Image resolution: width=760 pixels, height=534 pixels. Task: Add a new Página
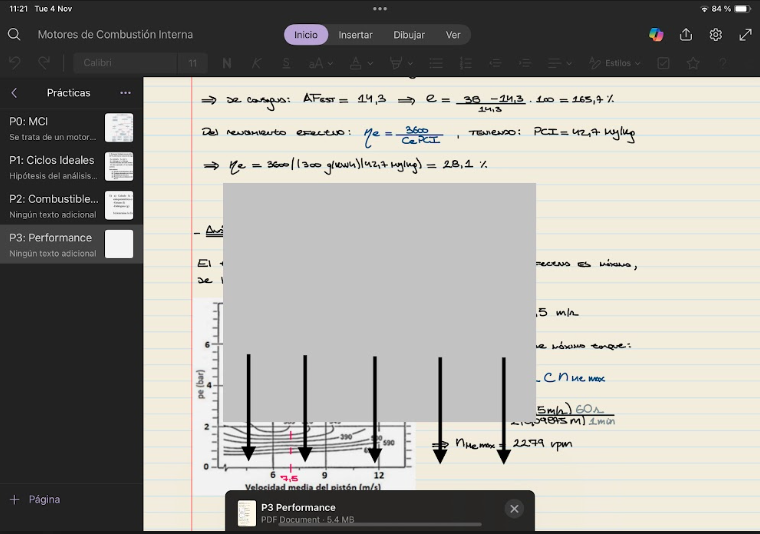[x=35, y=500]
